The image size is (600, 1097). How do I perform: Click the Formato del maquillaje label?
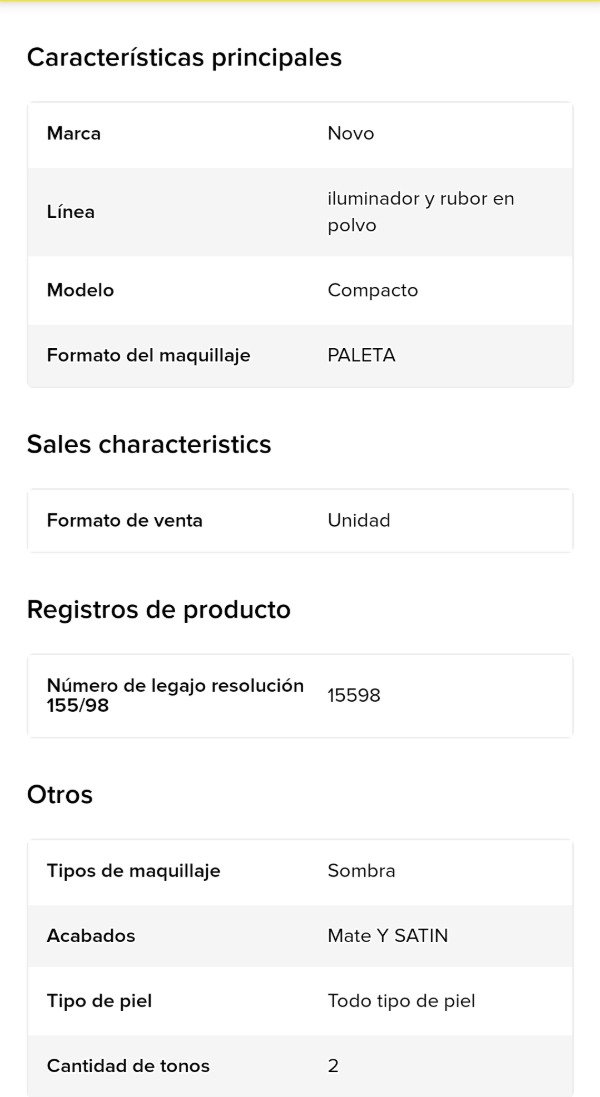[148, 356]
